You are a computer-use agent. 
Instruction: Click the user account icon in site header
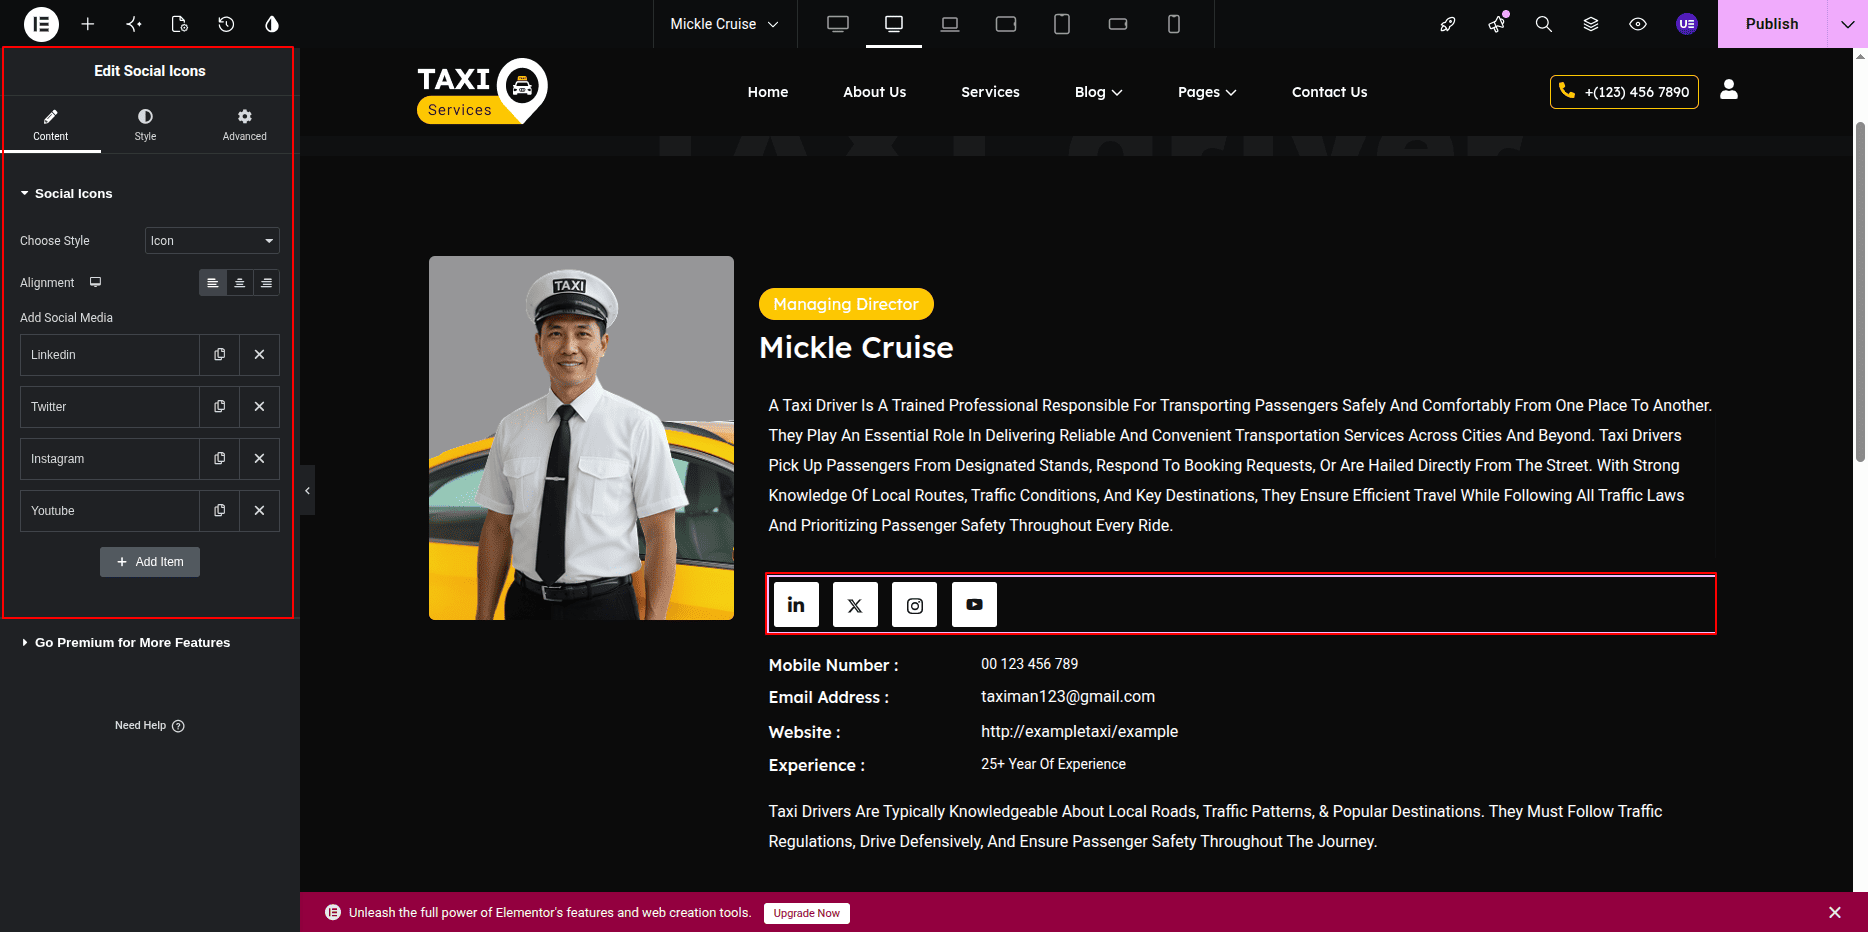(x=1729, y=90)
